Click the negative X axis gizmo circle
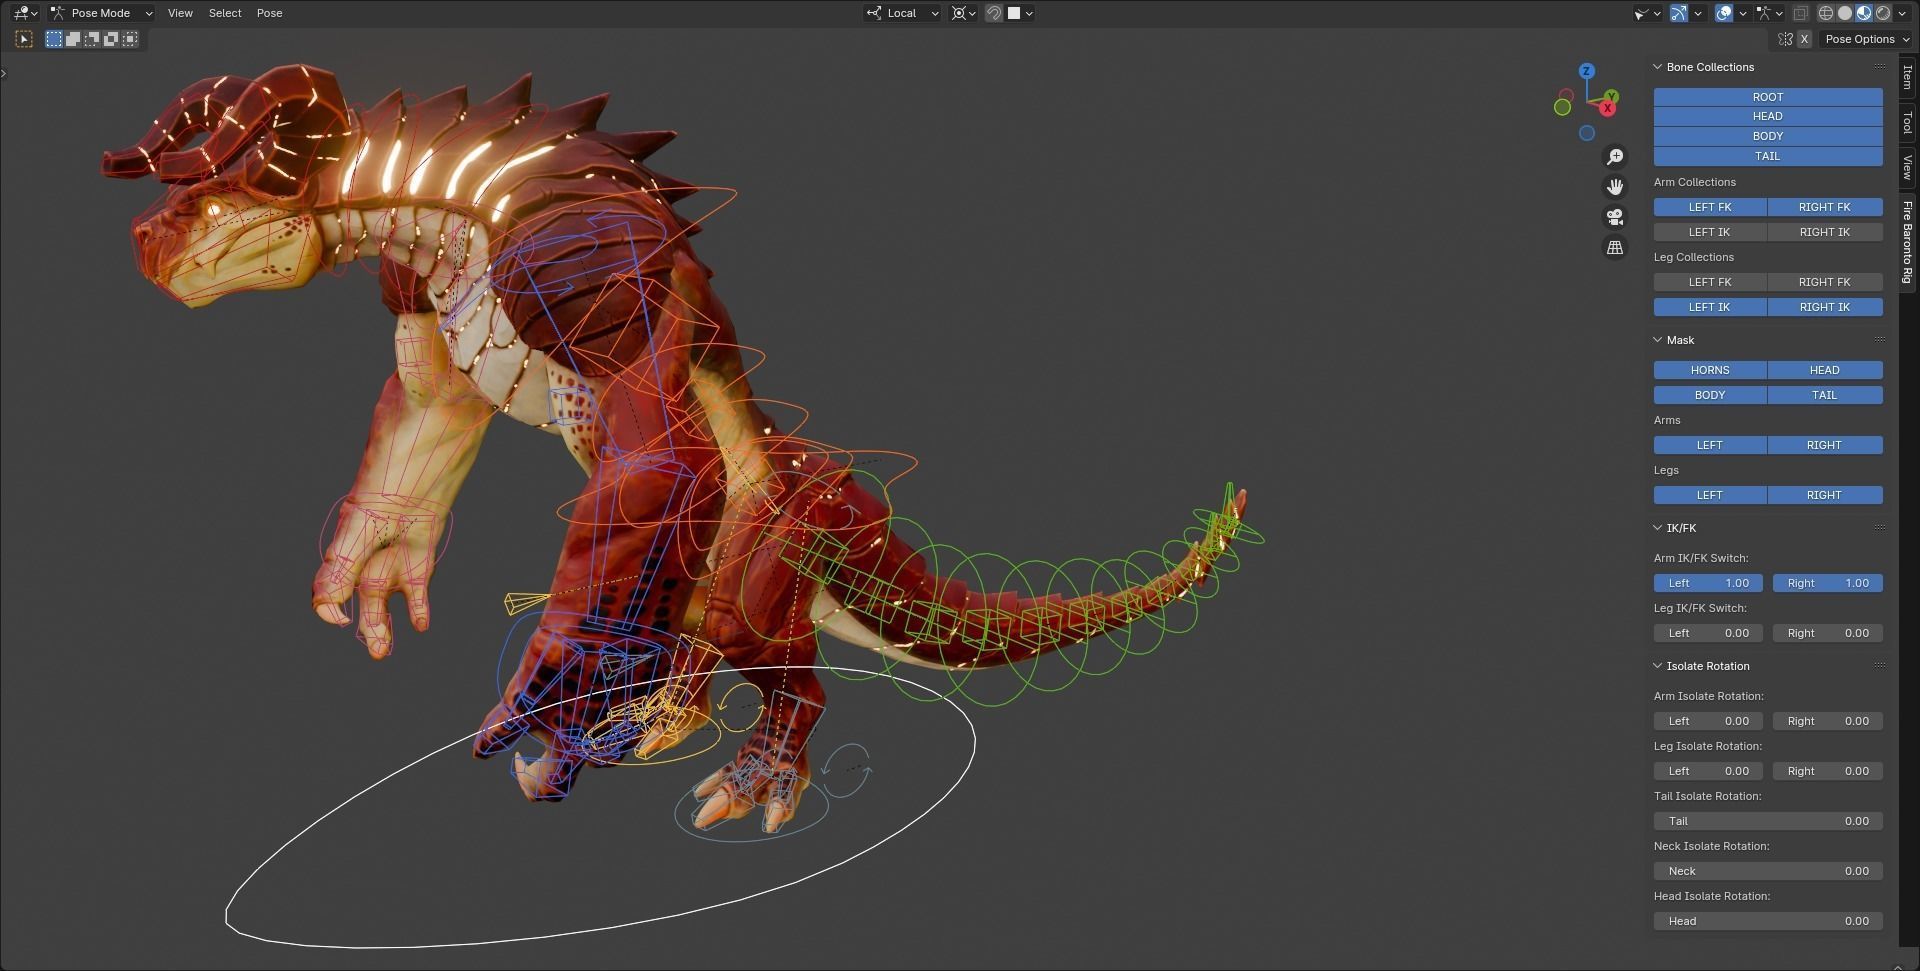 (1566, 96)
